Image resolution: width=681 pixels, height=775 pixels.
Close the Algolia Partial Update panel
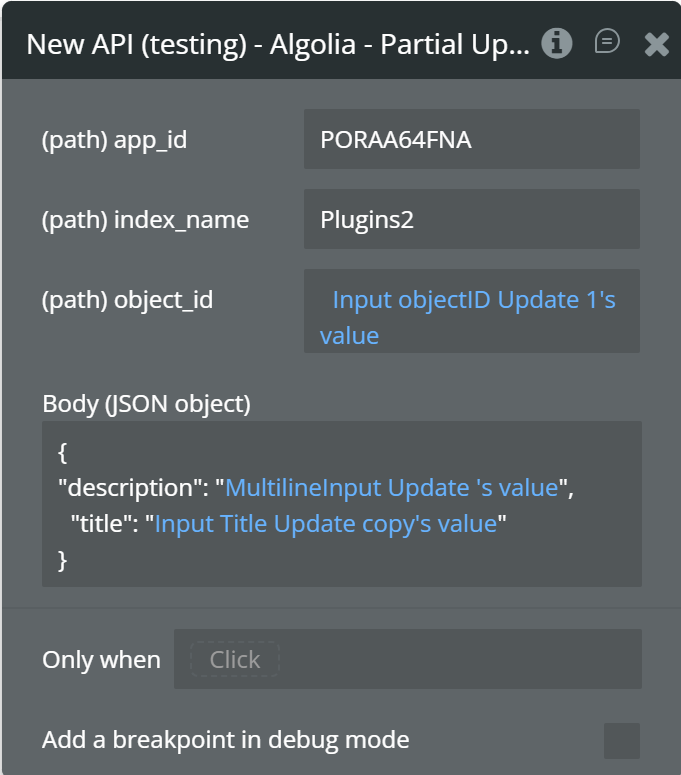[657, 44]
